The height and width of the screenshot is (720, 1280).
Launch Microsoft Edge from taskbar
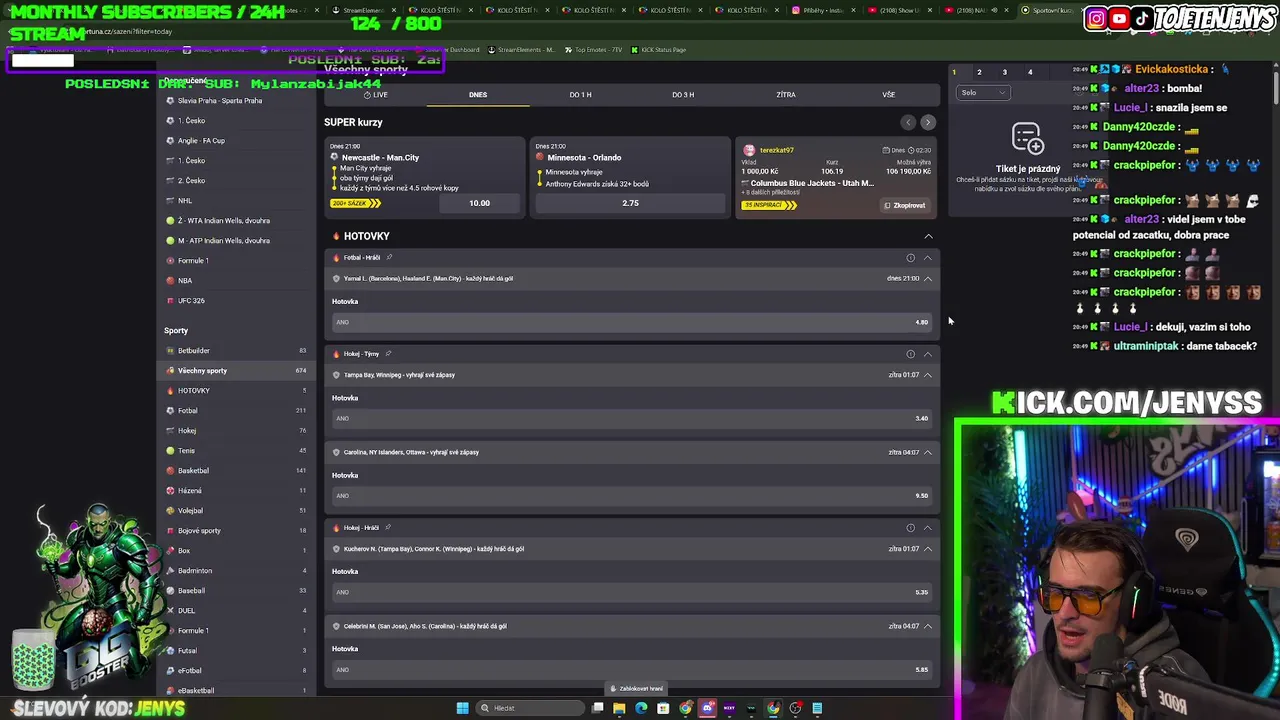[641, 708]
